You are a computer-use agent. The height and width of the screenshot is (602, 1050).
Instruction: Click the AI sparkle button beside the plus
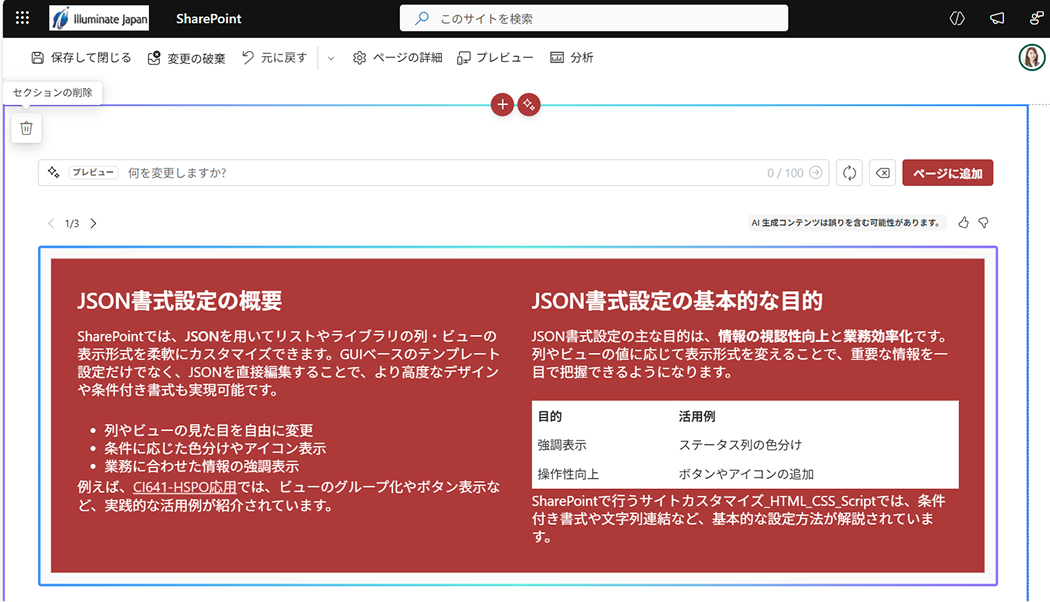[529, 104]
